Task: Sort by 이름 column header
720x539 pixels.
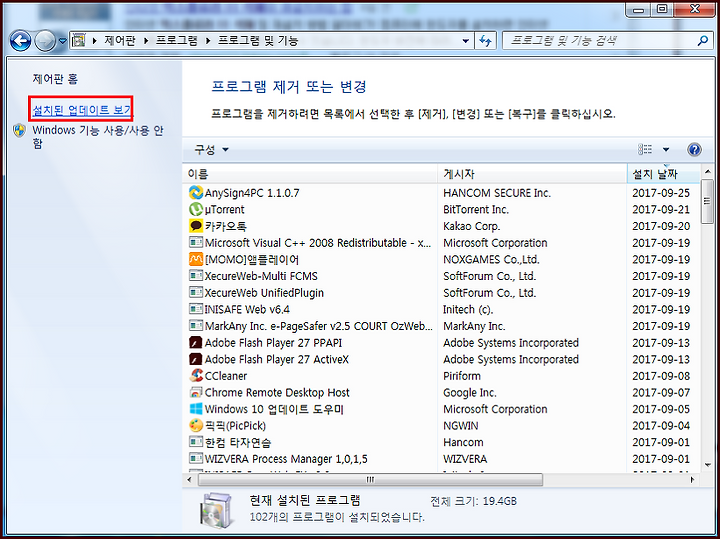Action: pyautogui.click(x=310, y=174)
